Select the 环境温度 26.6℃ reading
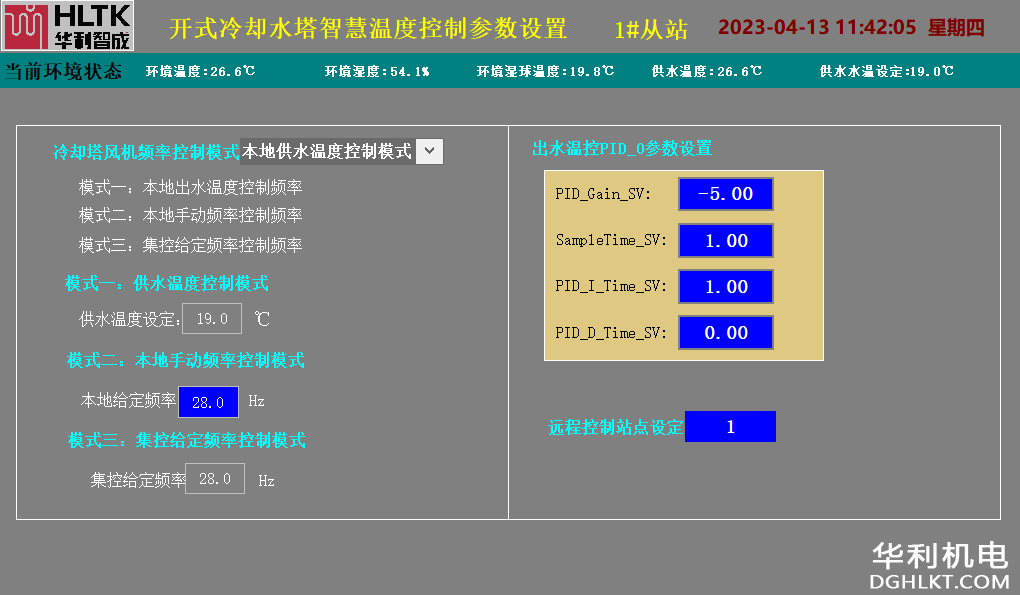Image resolution: width=1020 pixels, height=595 pixels. tap(200, 71)
